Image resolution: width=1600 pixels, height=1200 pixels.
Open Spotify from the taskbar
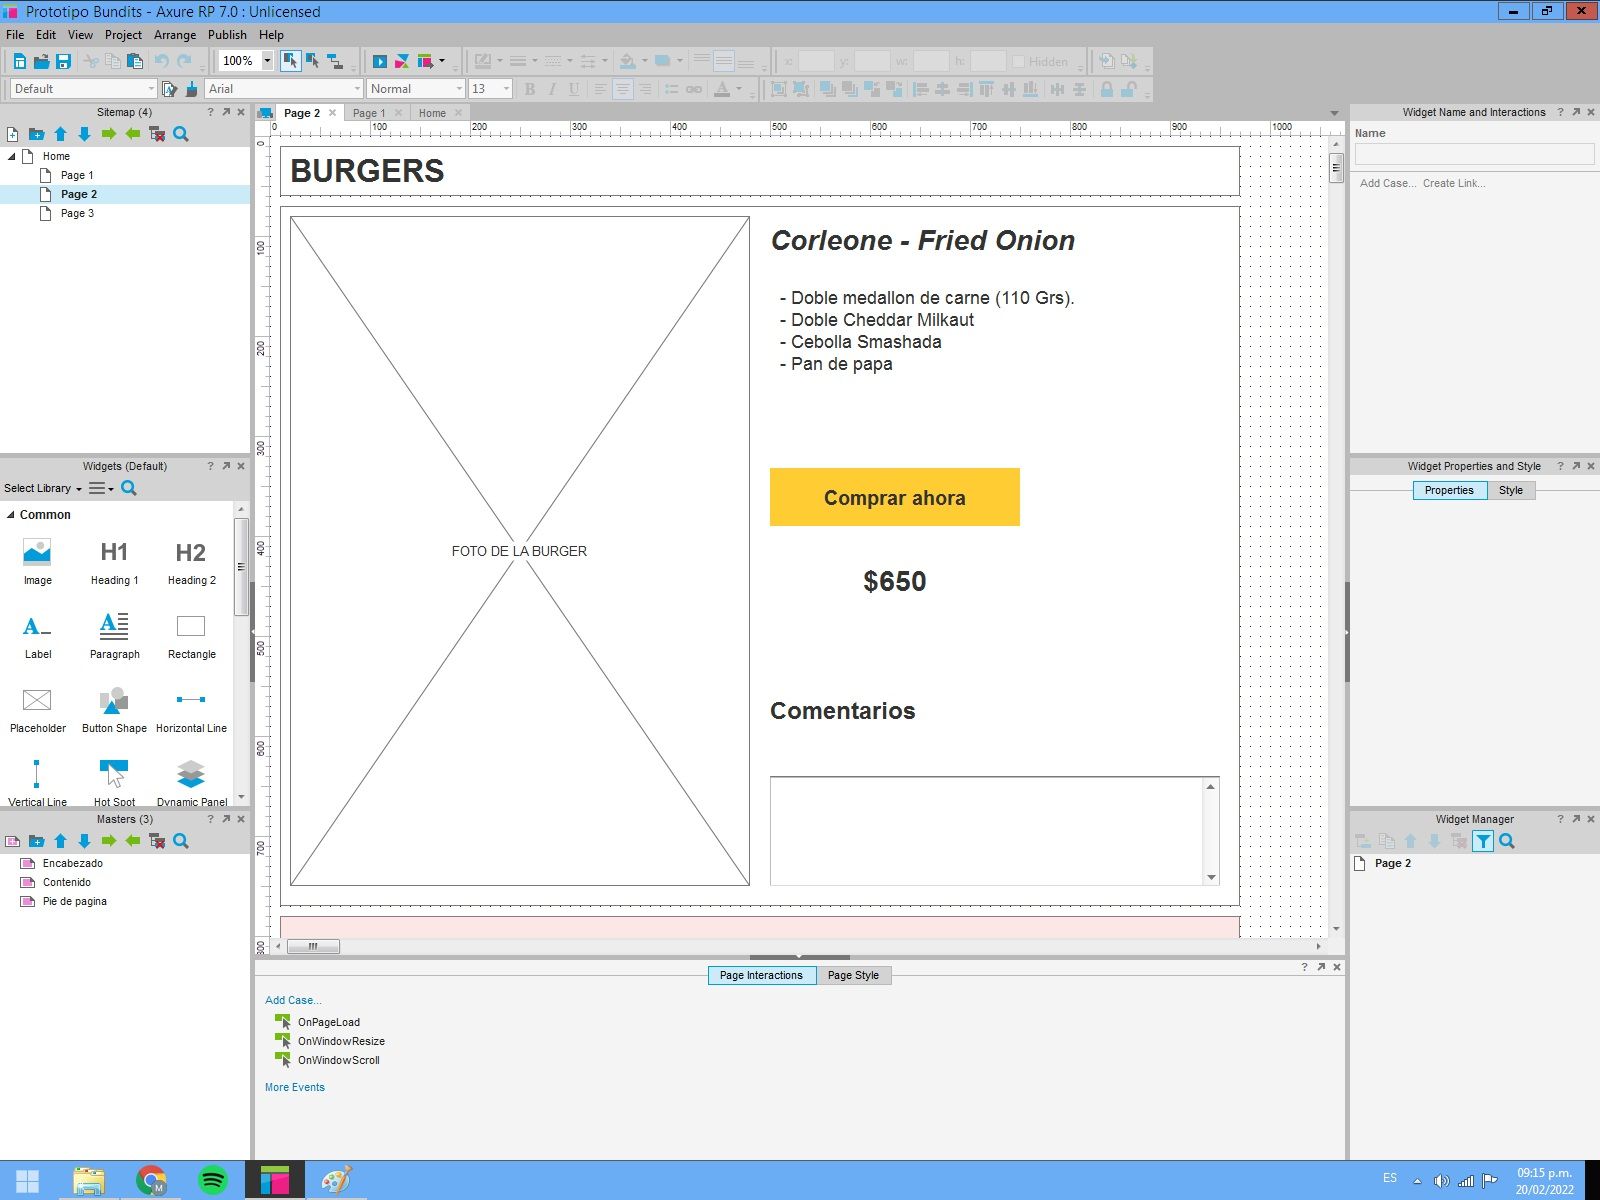(213, 1180)
